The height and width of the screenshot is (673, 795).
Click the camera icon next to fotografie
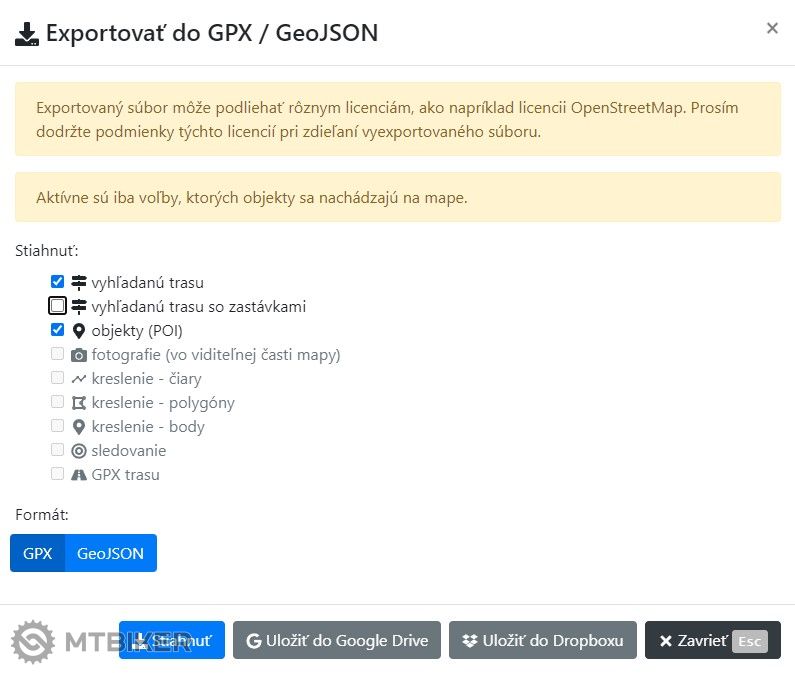(79, 355)
